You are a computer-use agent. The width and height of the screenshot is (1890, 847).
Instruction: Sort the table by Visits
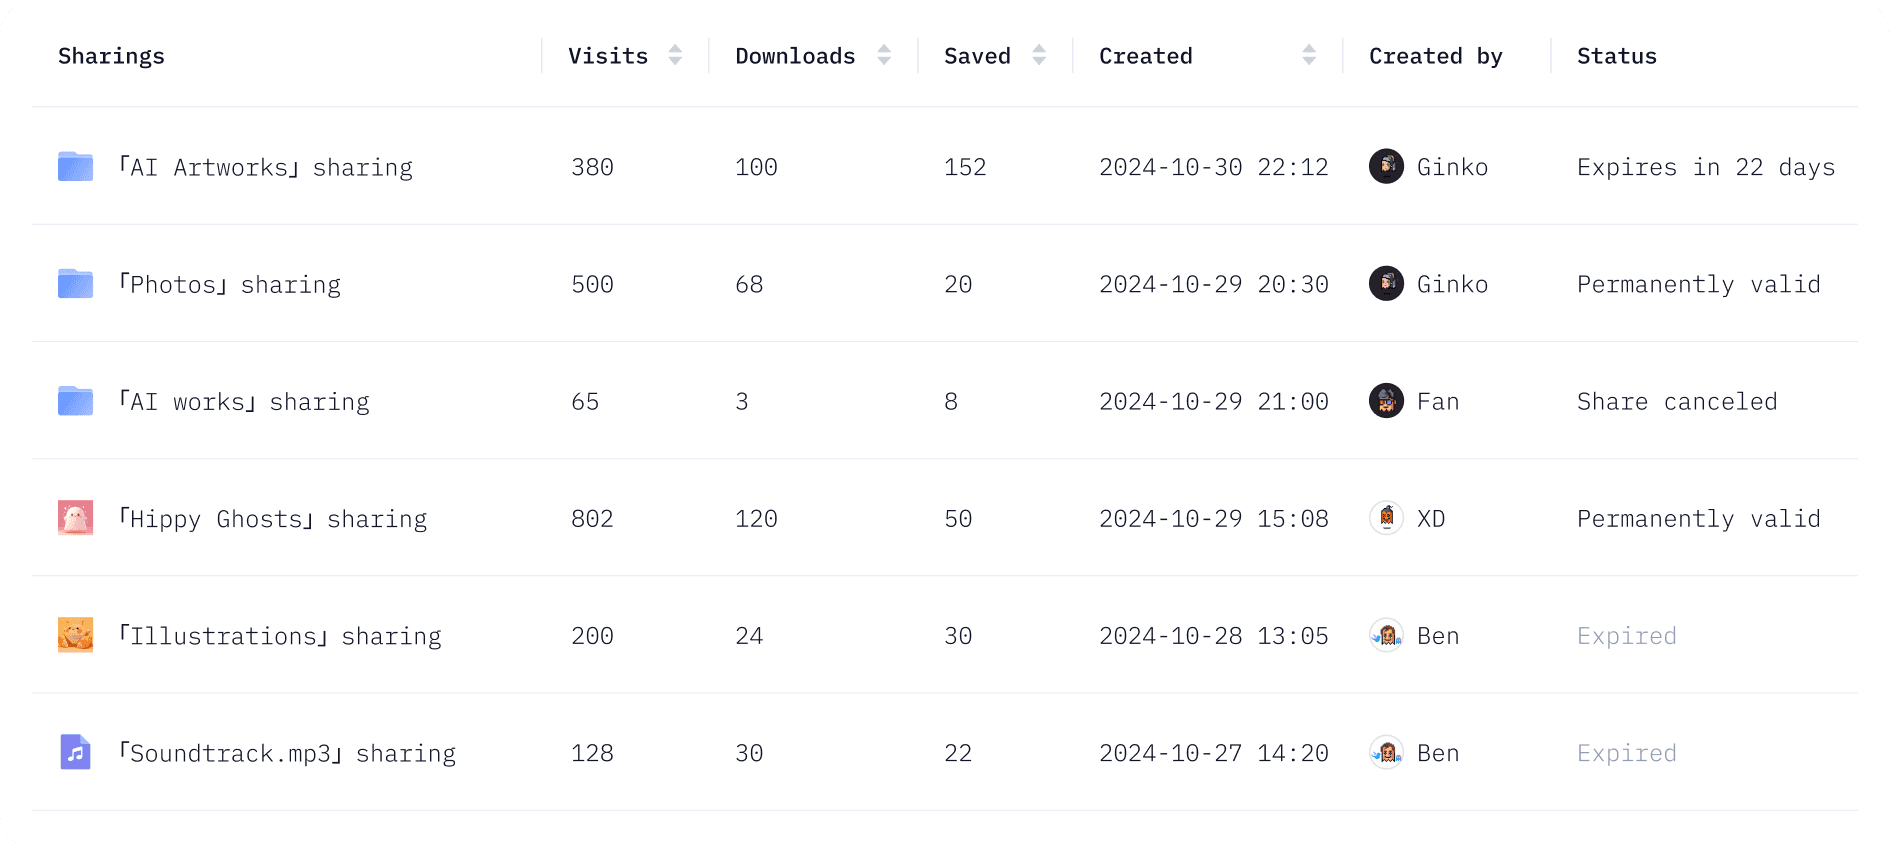(x=675, y=55)
